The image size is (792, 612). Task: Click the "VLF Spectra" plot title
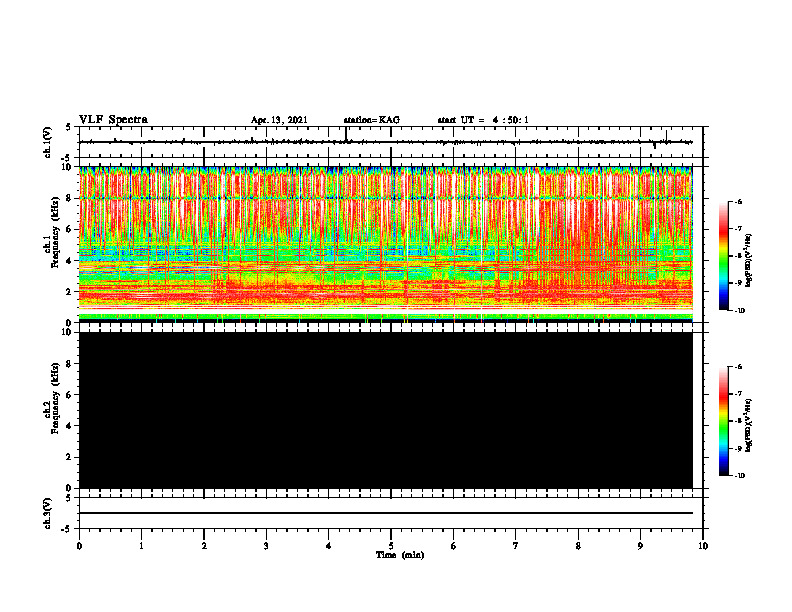(113, 120)
